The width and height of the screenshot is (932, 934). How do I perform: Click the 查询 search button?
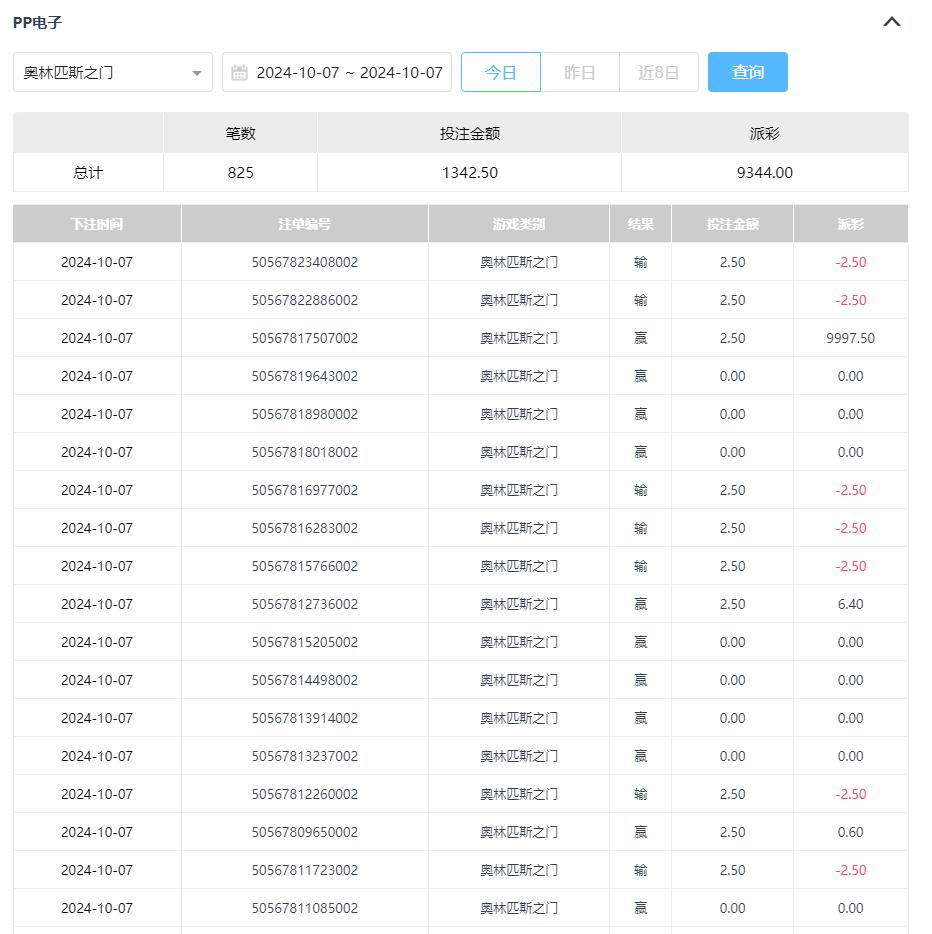click(747, 72)
